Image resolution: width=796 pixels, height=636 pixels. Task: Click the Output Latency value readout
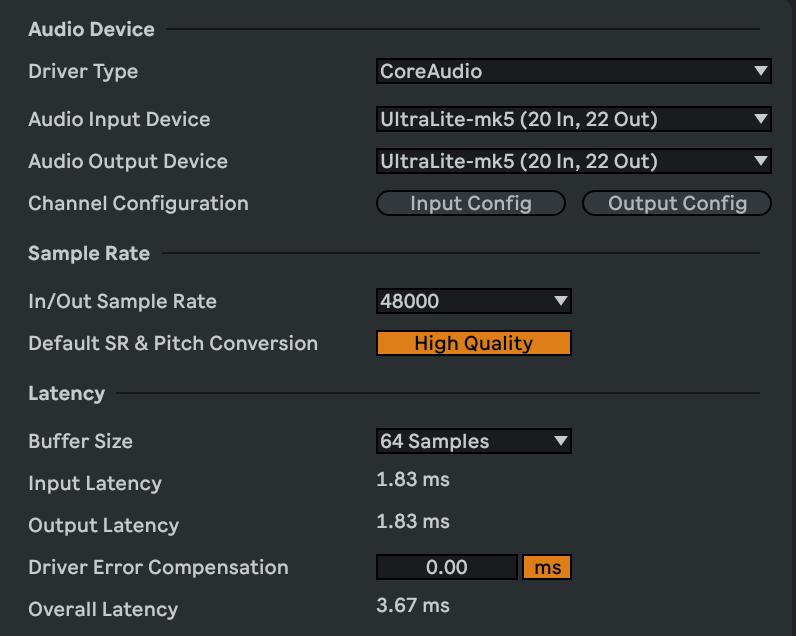coord(413,521)
